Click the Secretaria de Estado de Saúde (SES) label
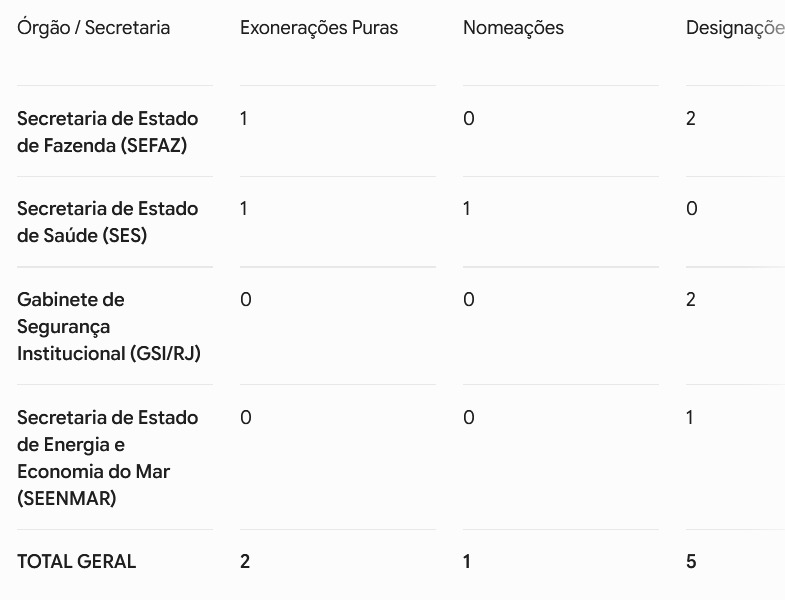This screenshot has width=785, height=600. pyautogui.click(x=108, y=222)
